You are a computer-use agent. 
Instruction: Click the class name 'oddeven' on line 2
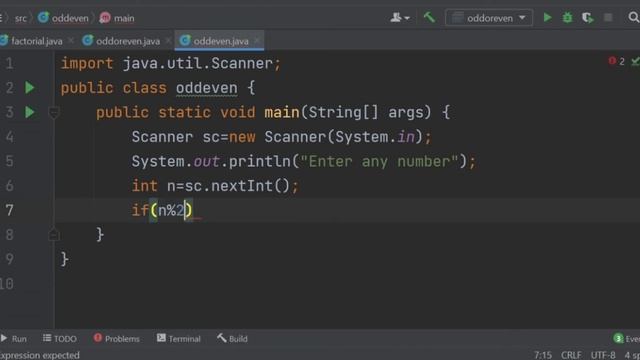[207, 88]
